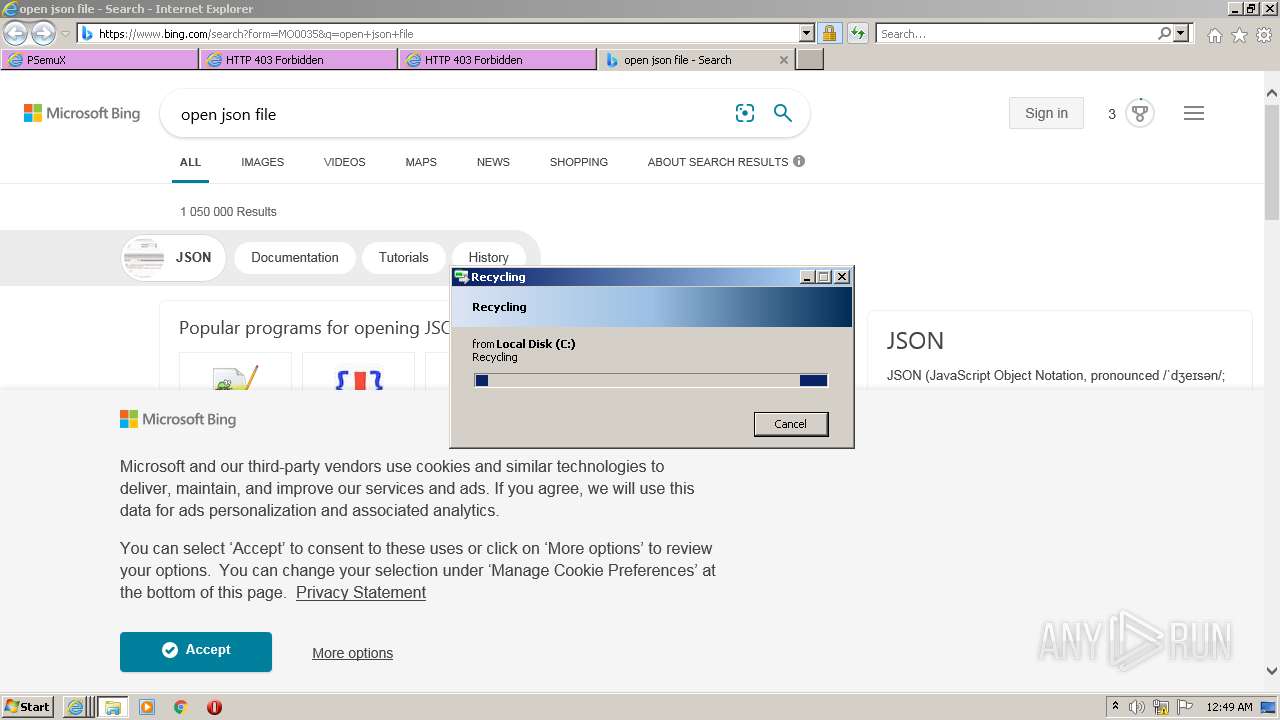Click the IE Home icon
Image resolution: width=1280 pixels, height=720 pixels.
tap(1214, 35)
